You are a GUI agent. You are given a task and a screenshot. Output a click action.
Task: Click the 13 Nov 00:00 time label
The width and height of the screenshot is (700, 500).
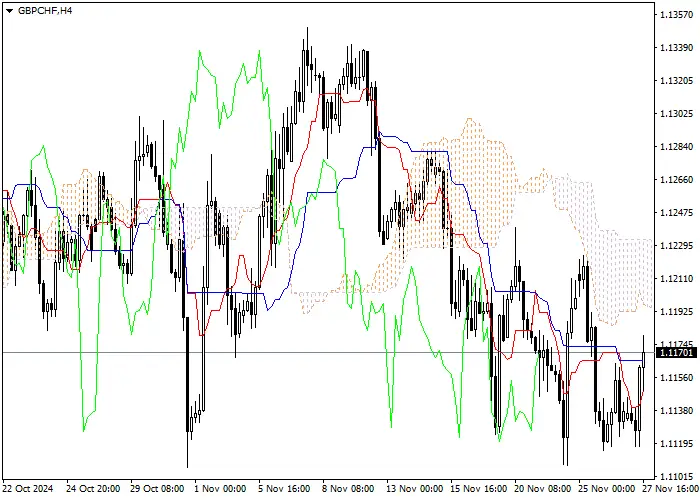415,489
